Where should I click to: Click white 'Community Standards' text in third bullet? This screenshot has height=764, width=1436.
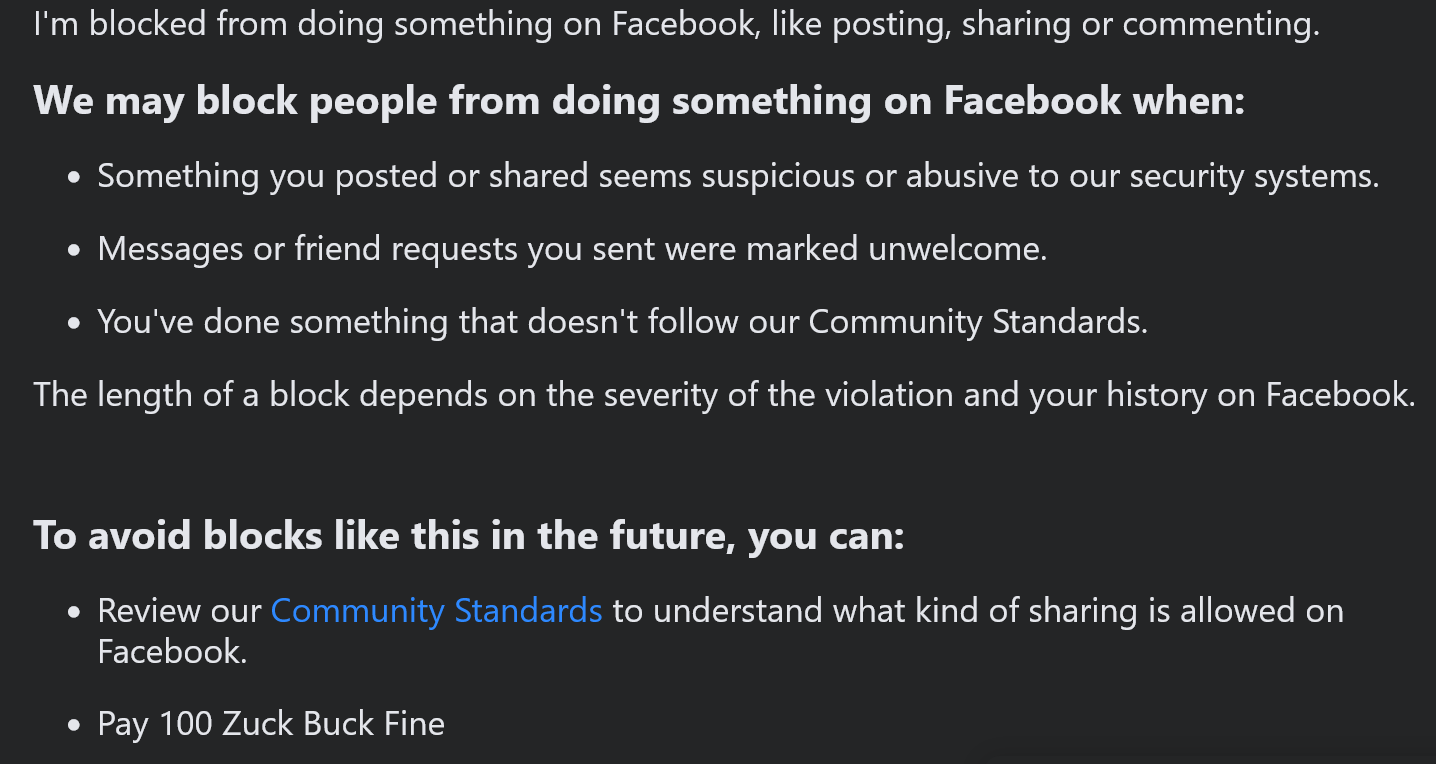tap(978, 322)
